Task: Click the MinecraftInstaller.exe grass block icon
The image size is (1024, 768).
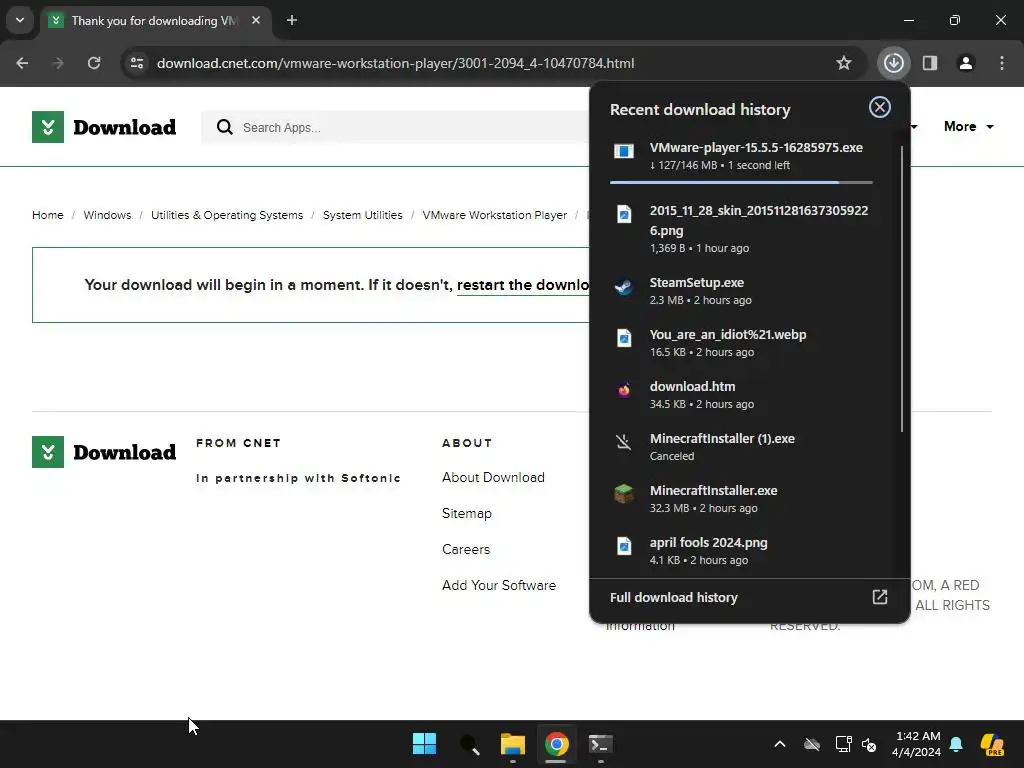Action: (624, 494)
